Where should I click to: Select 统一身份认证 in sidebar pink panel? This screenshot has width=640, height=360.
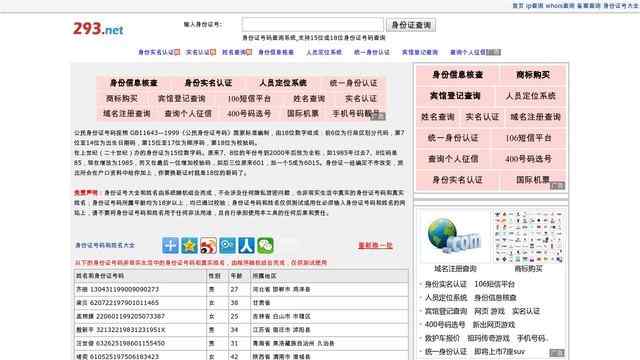click(453, 138)
